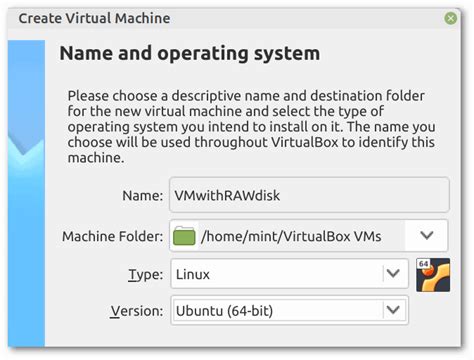Click the Name: label
Image resolution: width=474 pixels, height=360 pixels.
143,196
